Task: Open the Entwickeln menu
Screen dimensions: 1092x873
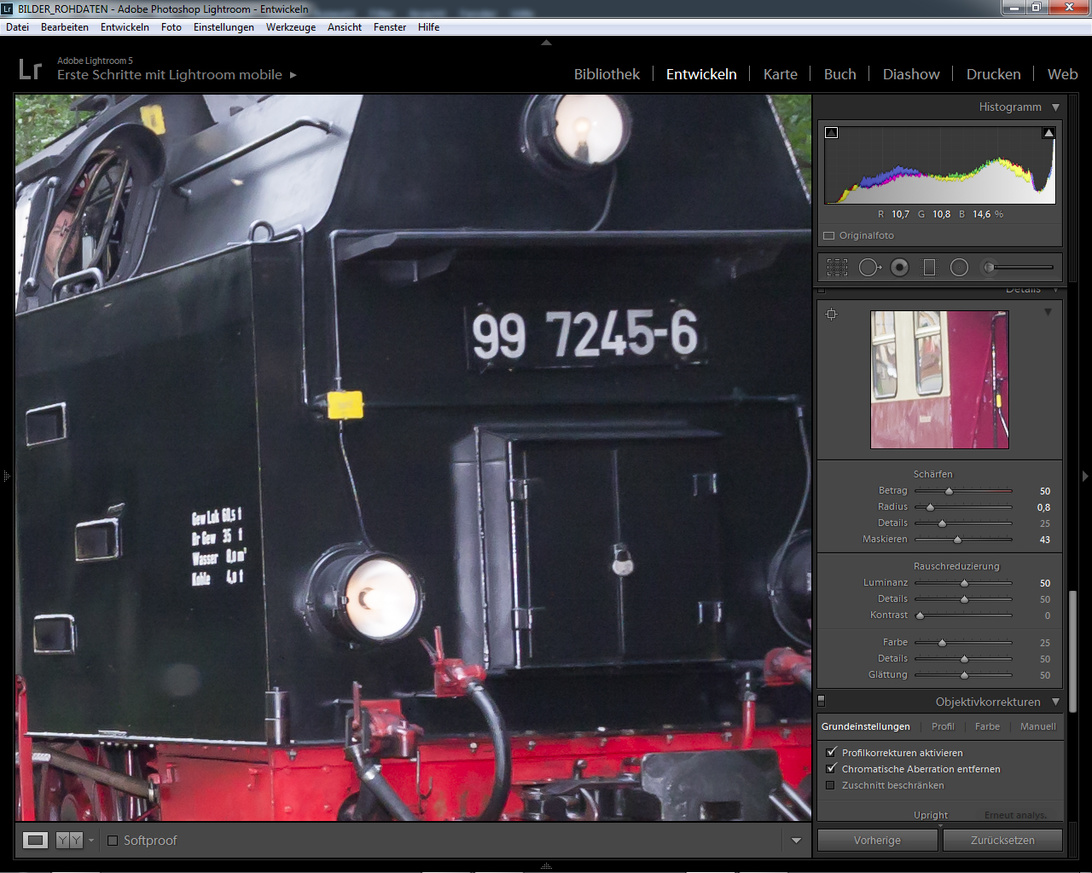Action: 124,27
